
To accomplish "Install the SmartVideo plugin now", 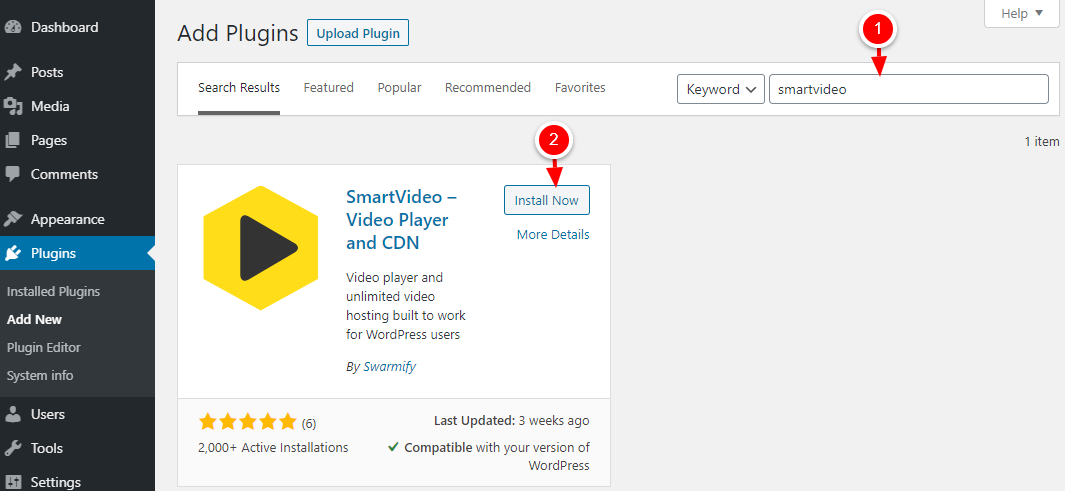I will click(547, 200).
